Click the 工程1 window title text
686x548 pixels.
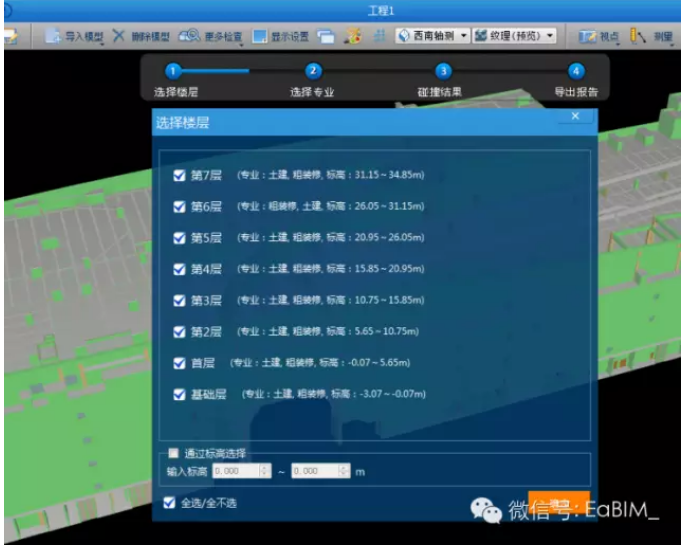[x=381, y=10]
